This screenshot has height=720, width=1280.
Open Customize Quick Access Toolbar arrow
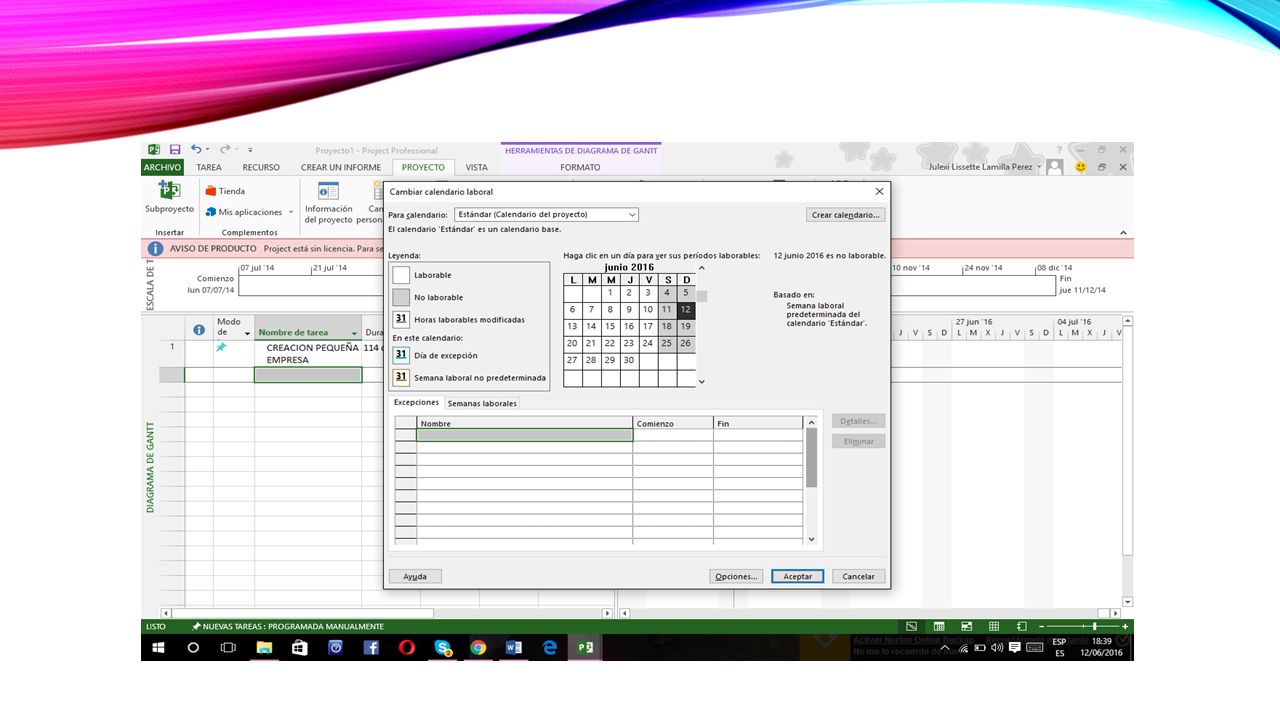pos(250,150)
